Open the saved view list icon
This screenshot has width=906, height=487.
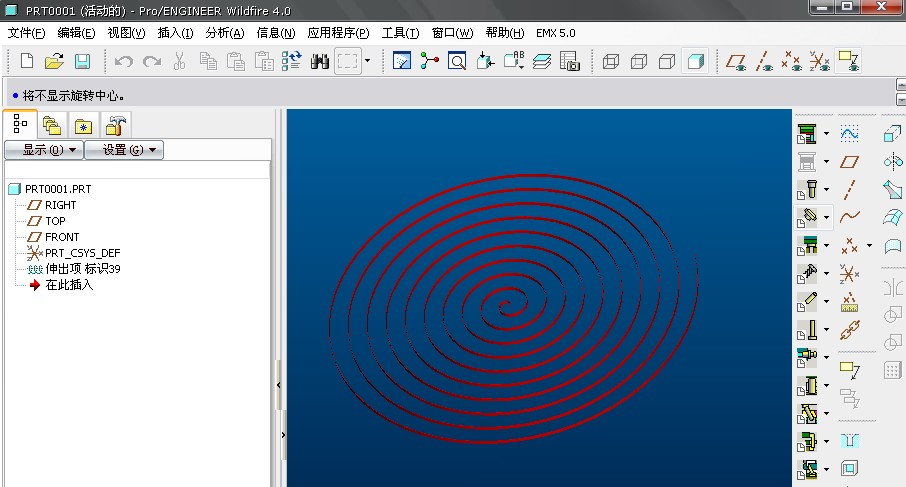pos(514,61)
